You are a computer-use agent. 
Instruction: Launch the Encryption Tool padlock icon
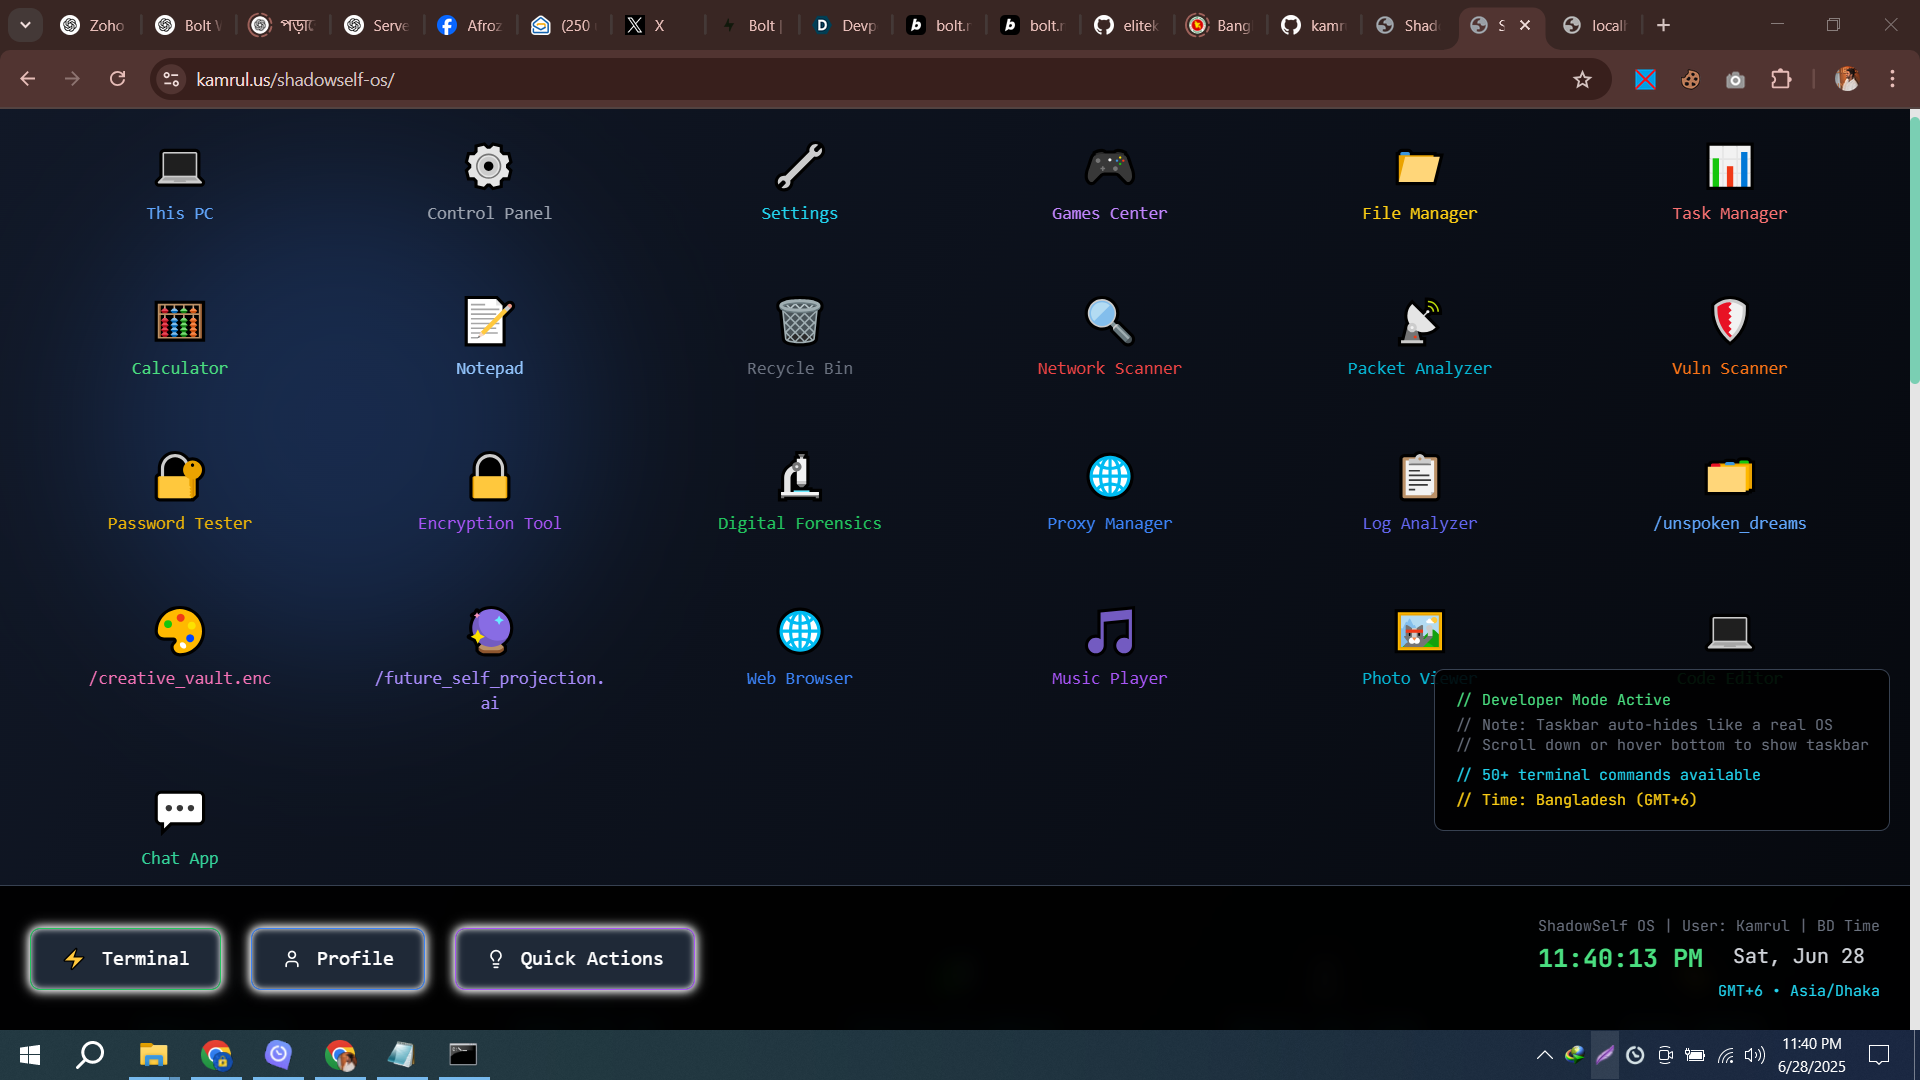490,477
